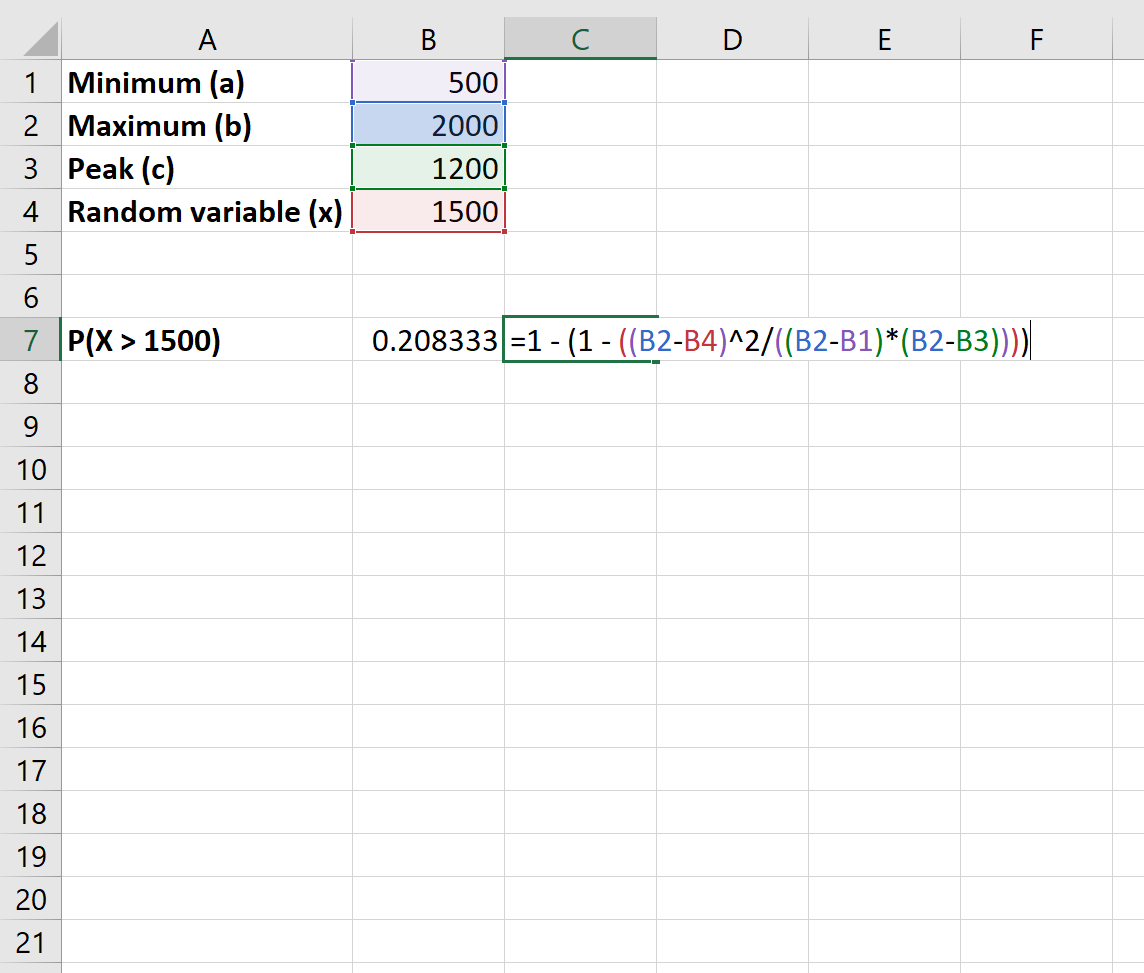Click row header 21
This screenshot has height=973, width=1144.
(31, 941)
